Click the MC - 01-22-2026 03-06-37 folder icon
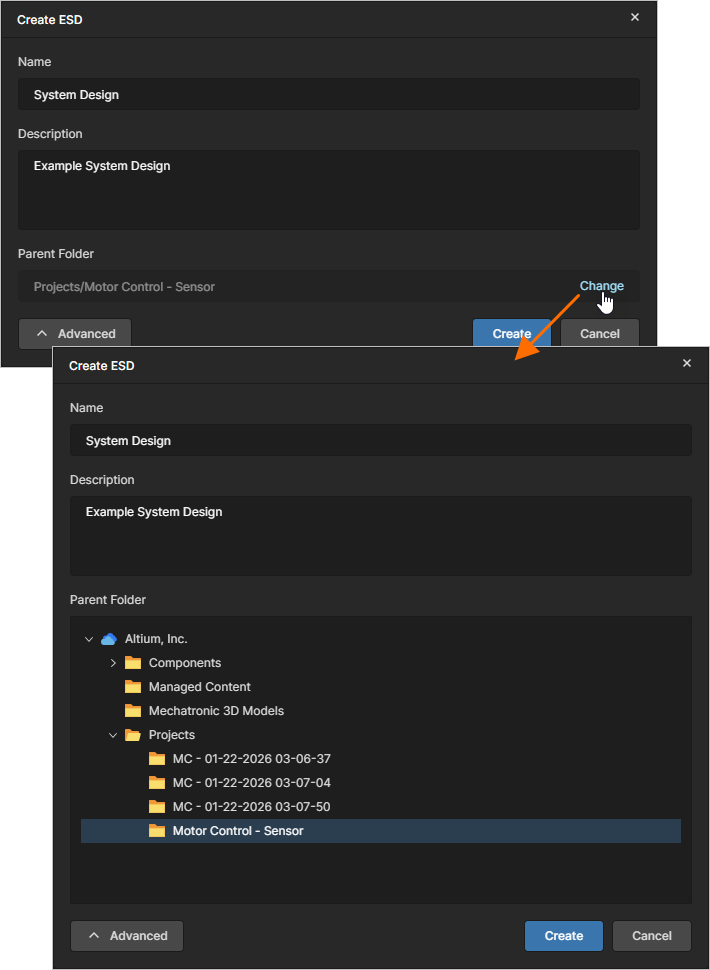Image resolution: width=710 pixels, height=970 pixels. [x=157, y=759]
